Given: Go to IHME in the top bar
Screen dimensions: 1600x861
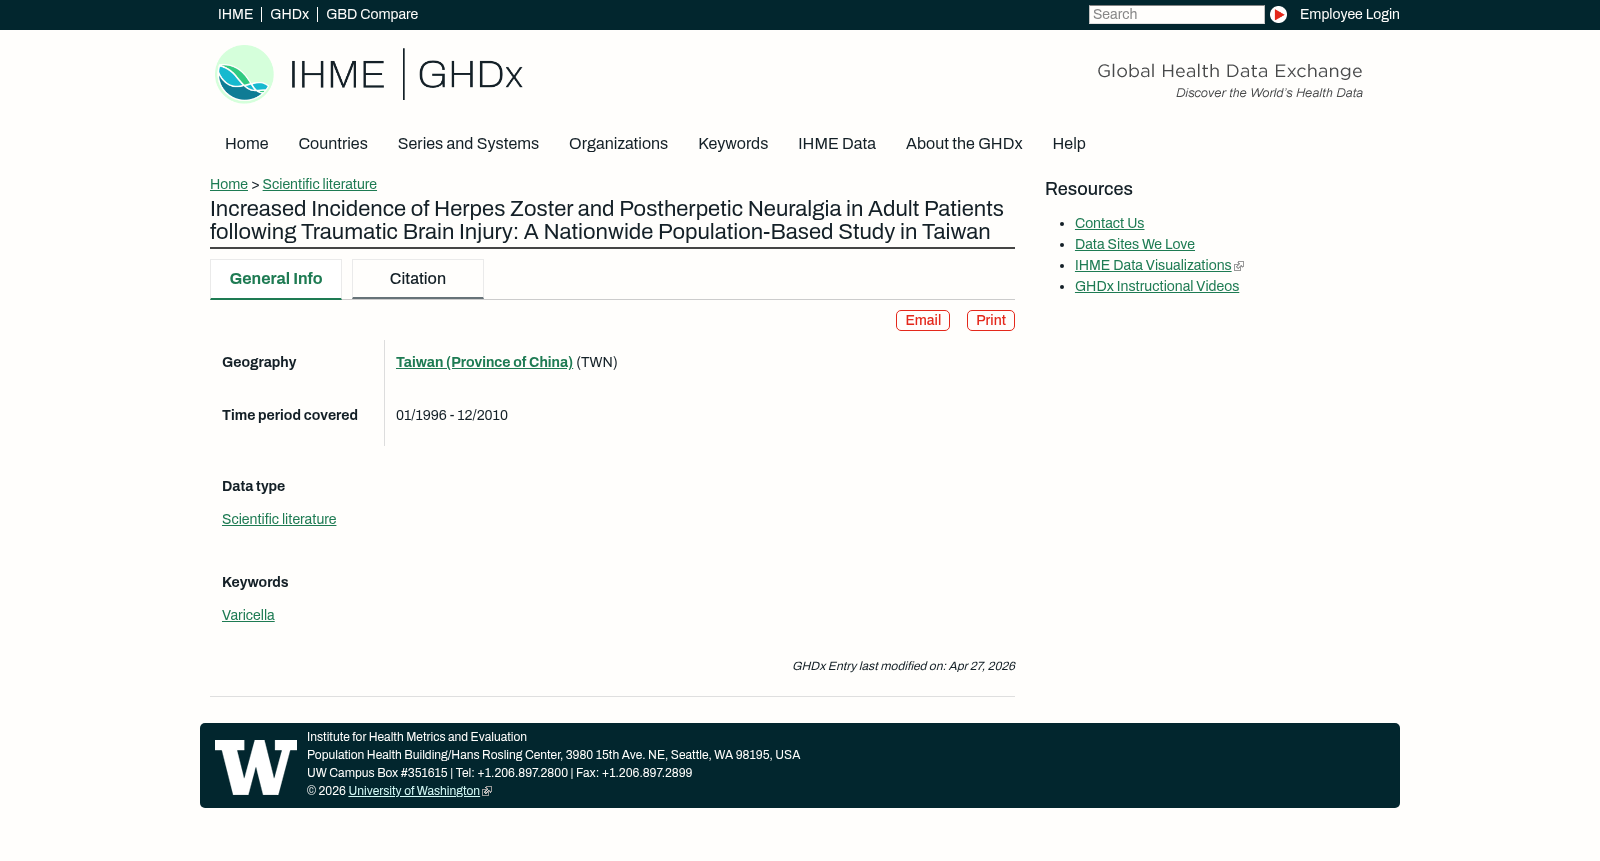Looking at the screenshot, I should click(235, 14).
